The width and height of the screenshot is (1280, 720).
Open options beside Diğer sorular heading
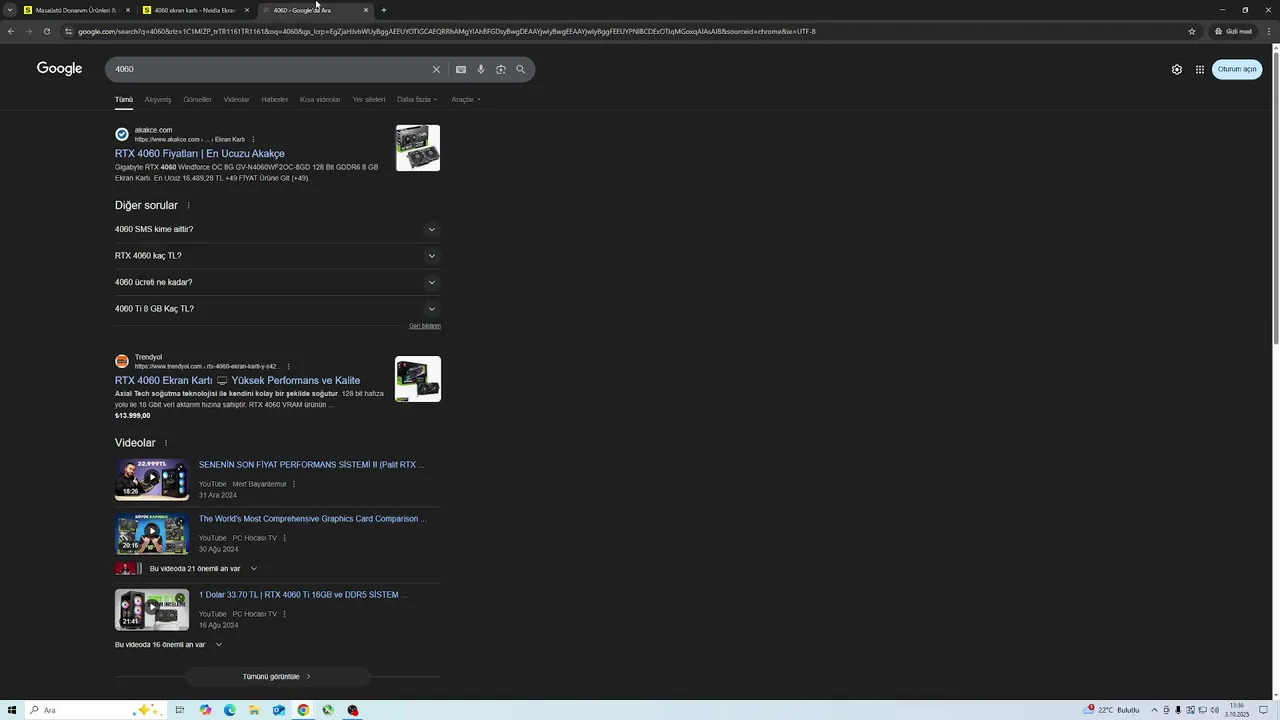click(188, 206)
